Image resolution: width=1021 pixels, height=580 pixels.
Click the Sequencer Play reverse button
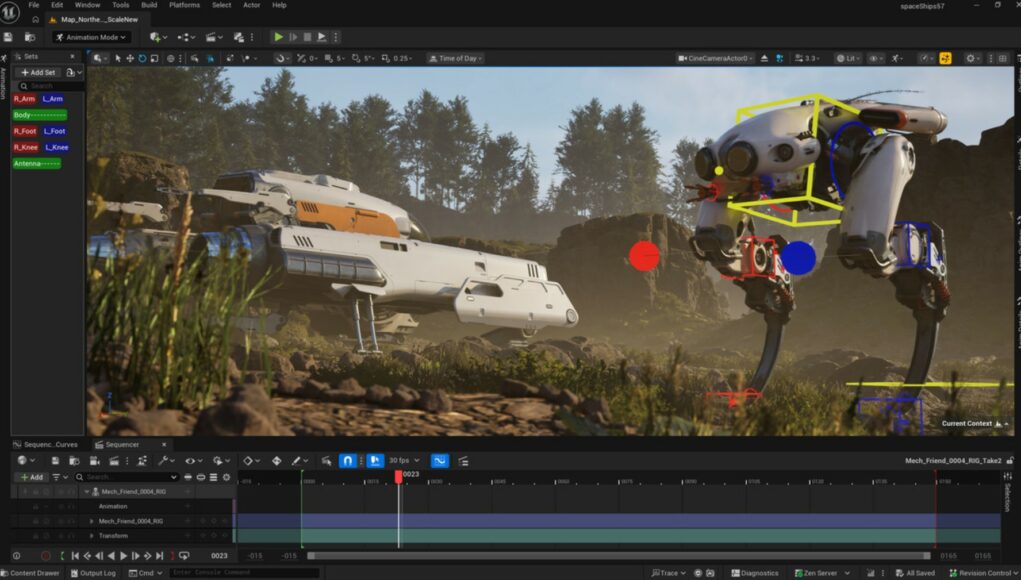(111, 556)
